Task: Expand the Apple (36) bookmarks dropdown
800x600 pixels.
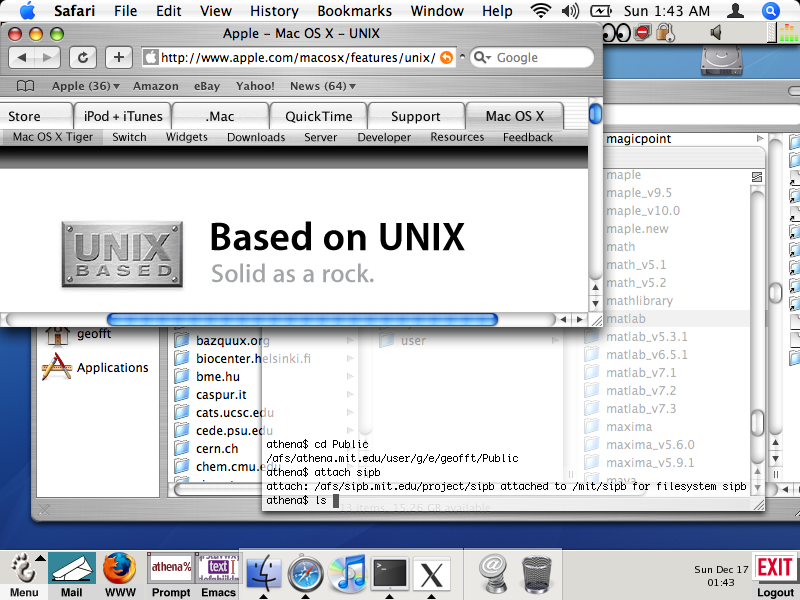Action: pyautogui.click(x=85, y=86)
